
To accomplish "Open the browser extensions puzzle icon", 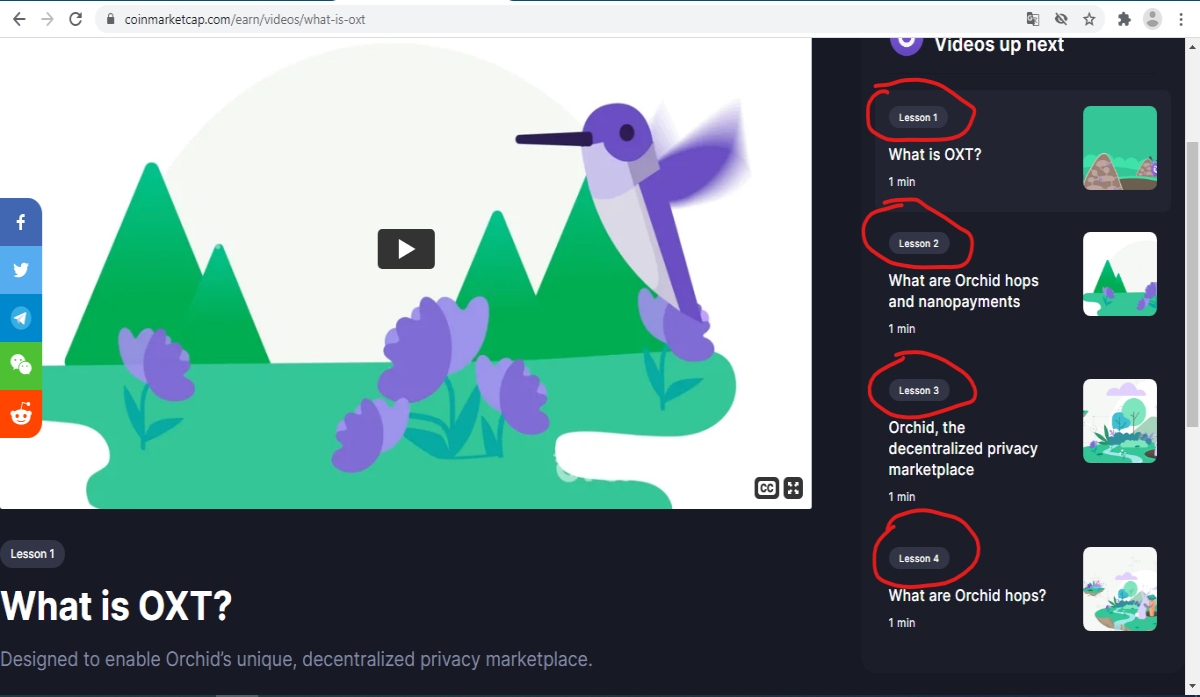I will [x=1124, y=19].
